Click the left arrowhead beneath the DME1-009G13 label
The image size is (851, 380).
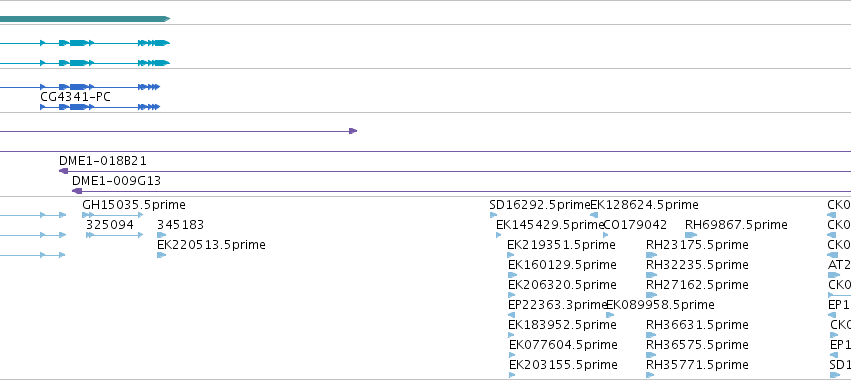tap(77, 191)
